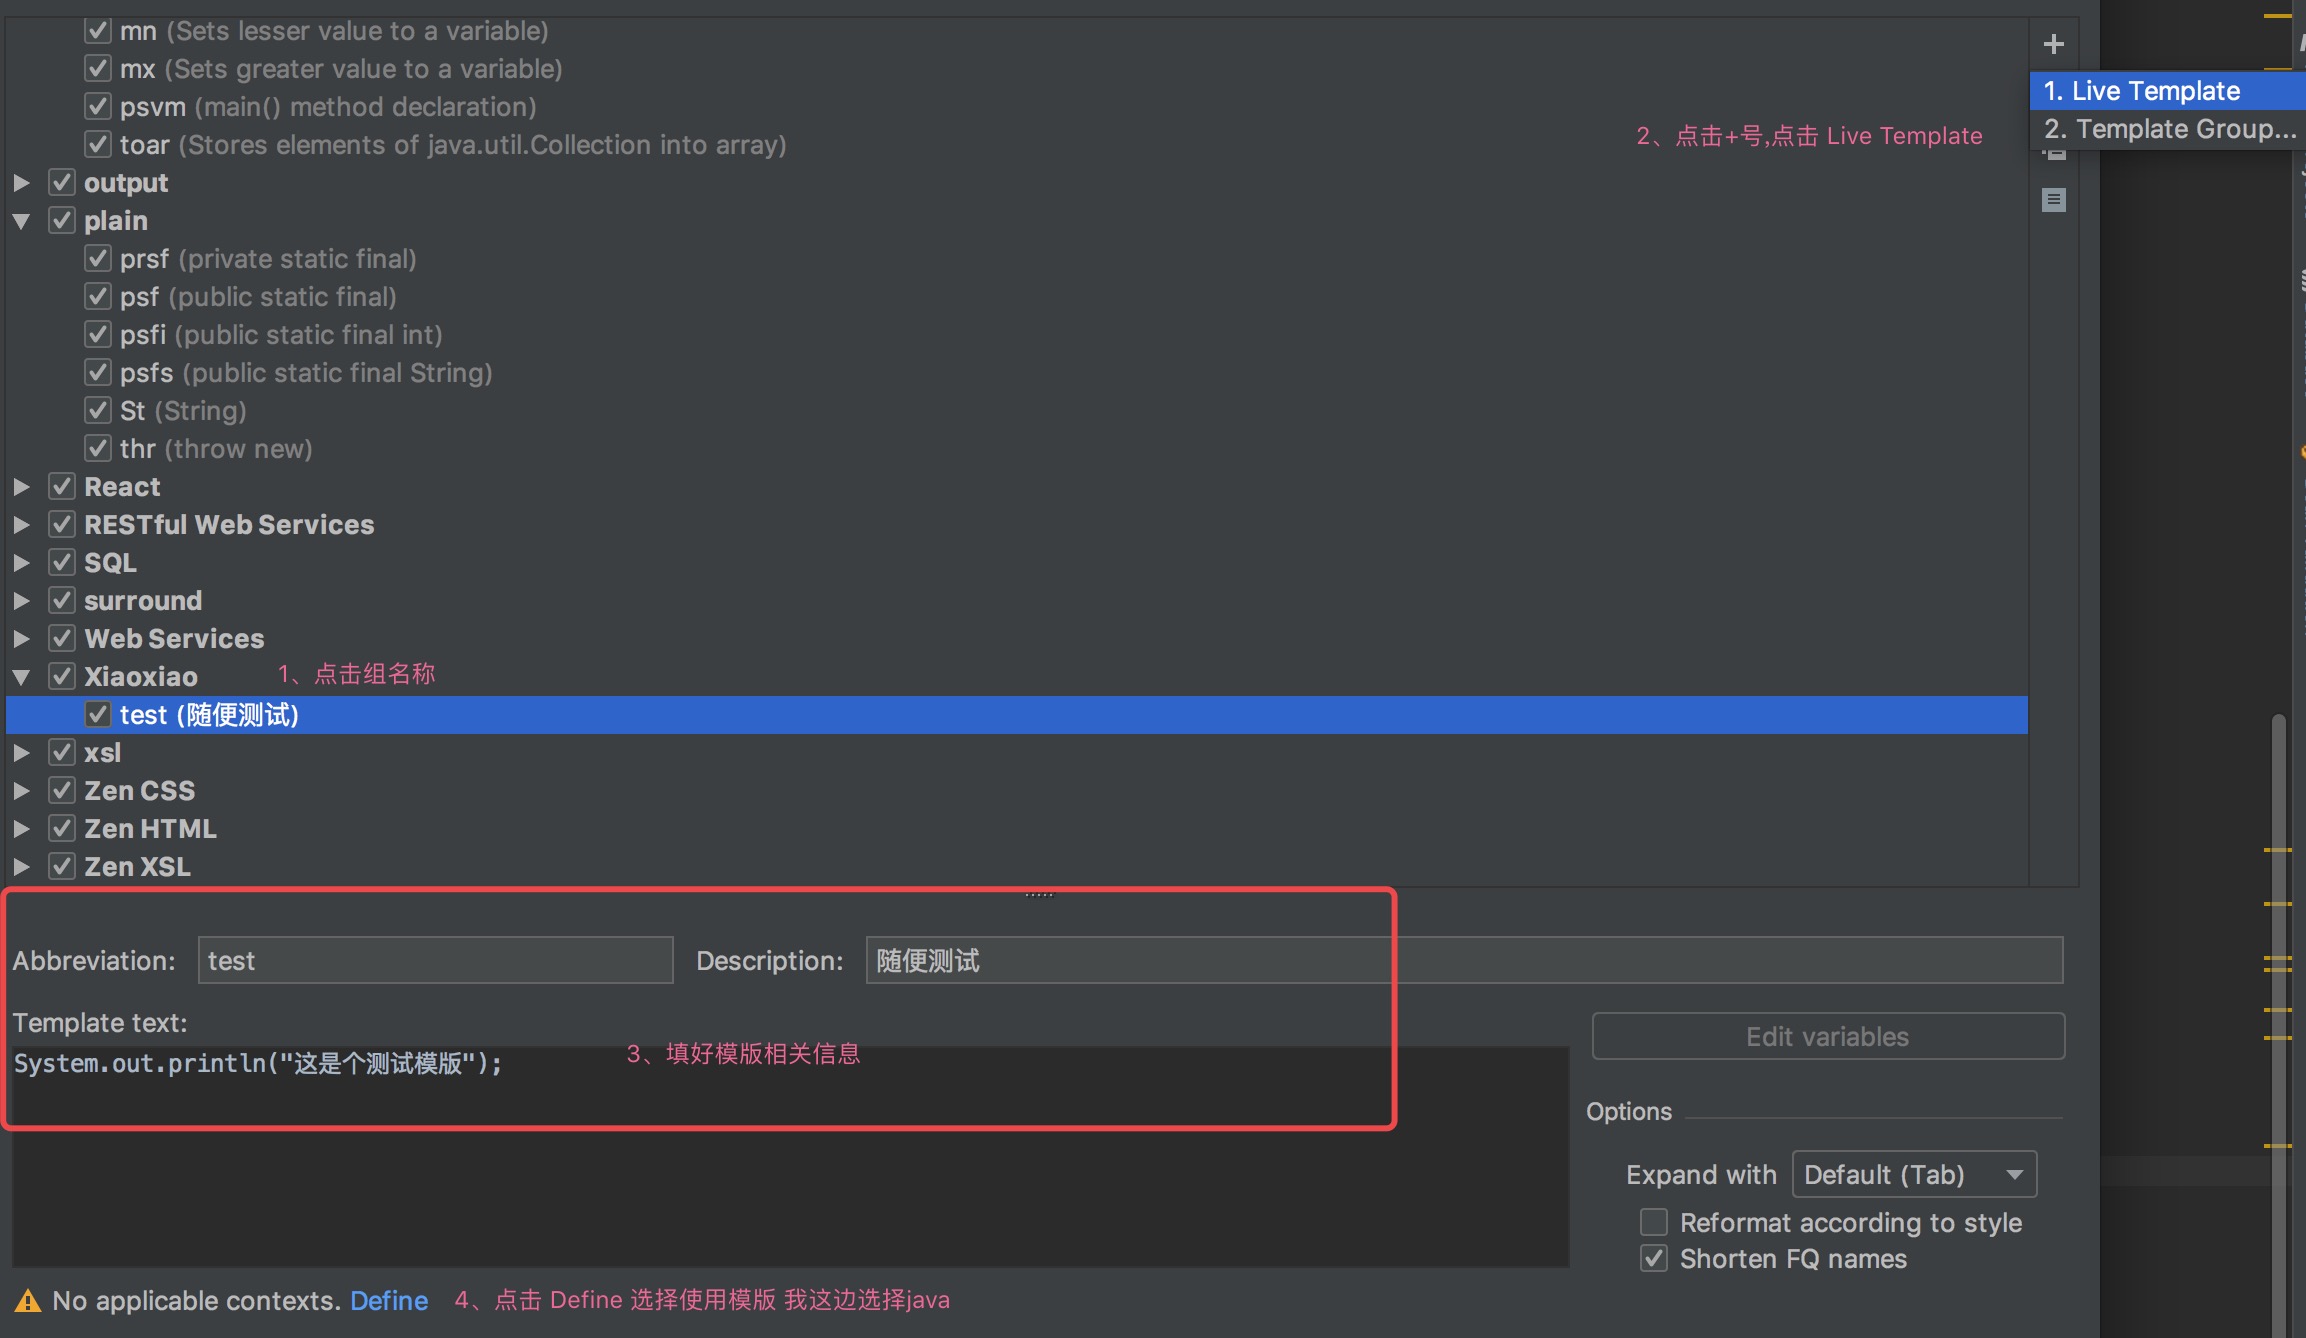Expand the Zen HTML group
The width and height of the screenshot is (2306, 1338).
[21, 829]
